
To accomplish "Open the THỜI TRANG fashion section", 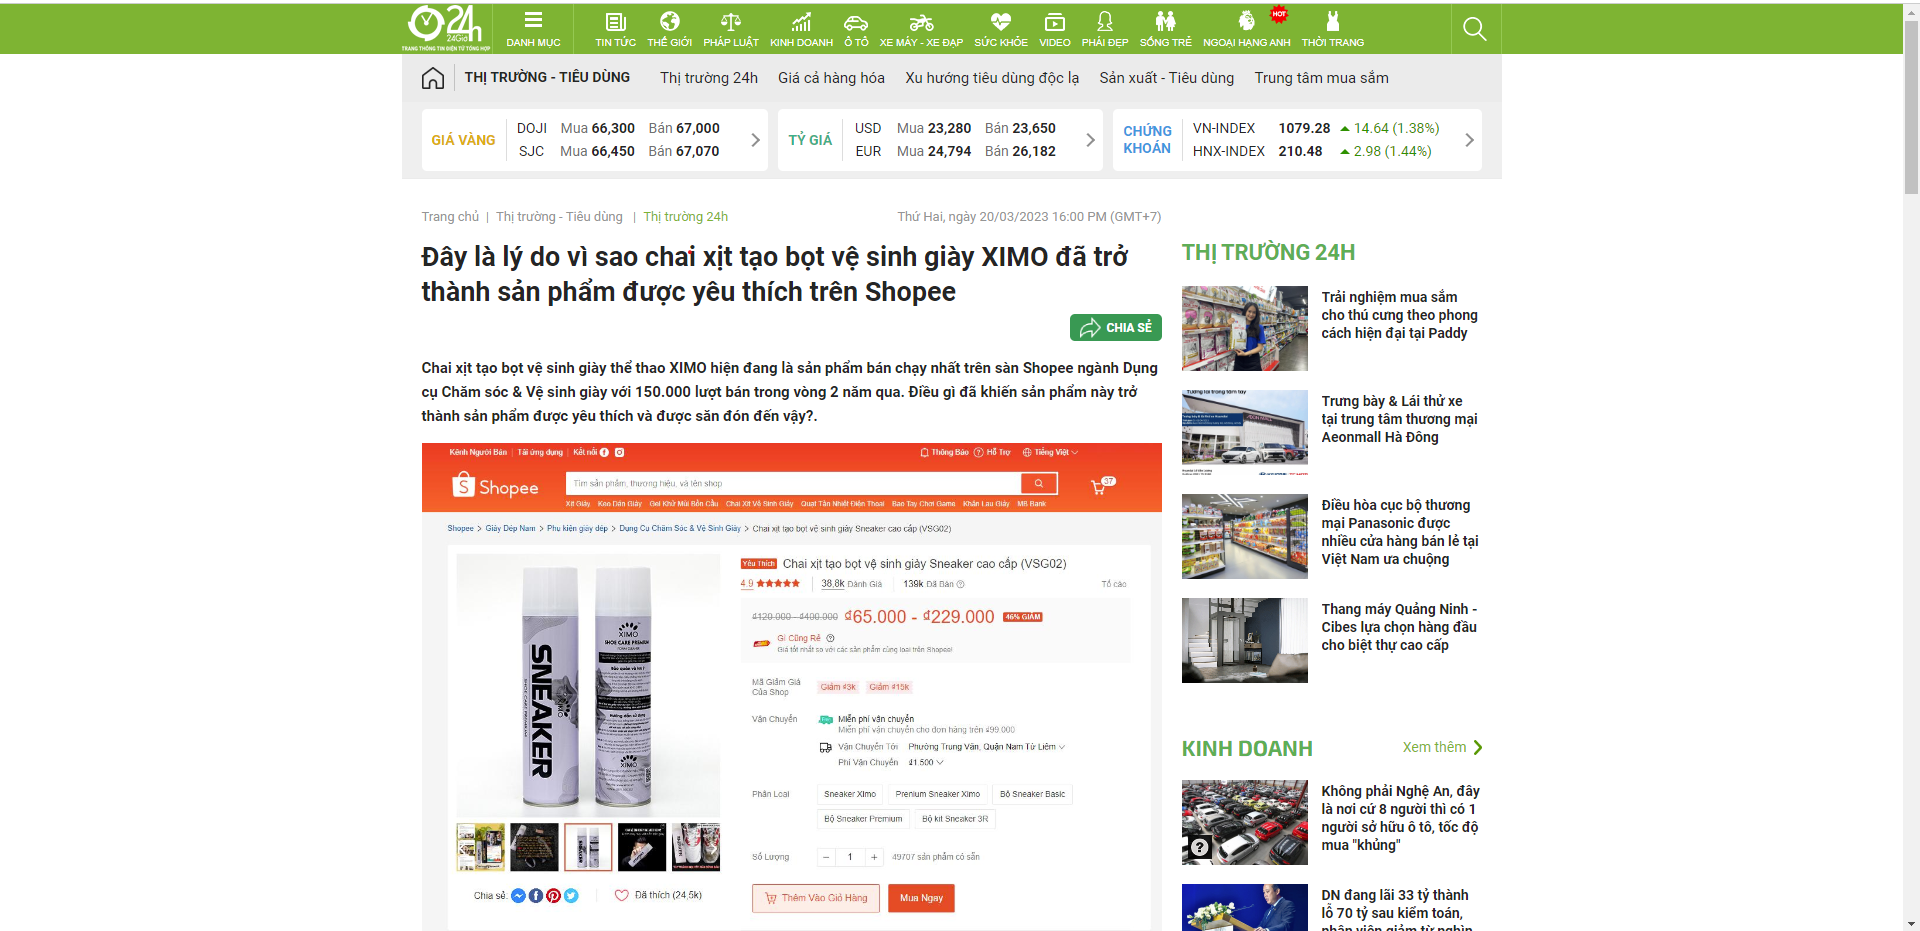I will coord(1332,29).
